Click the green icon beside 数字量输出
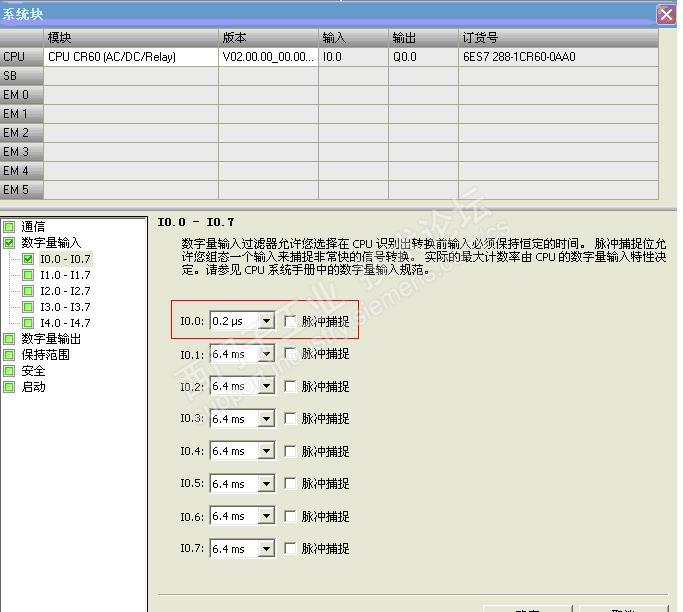683x612 pixels. (x=9, y=339)
